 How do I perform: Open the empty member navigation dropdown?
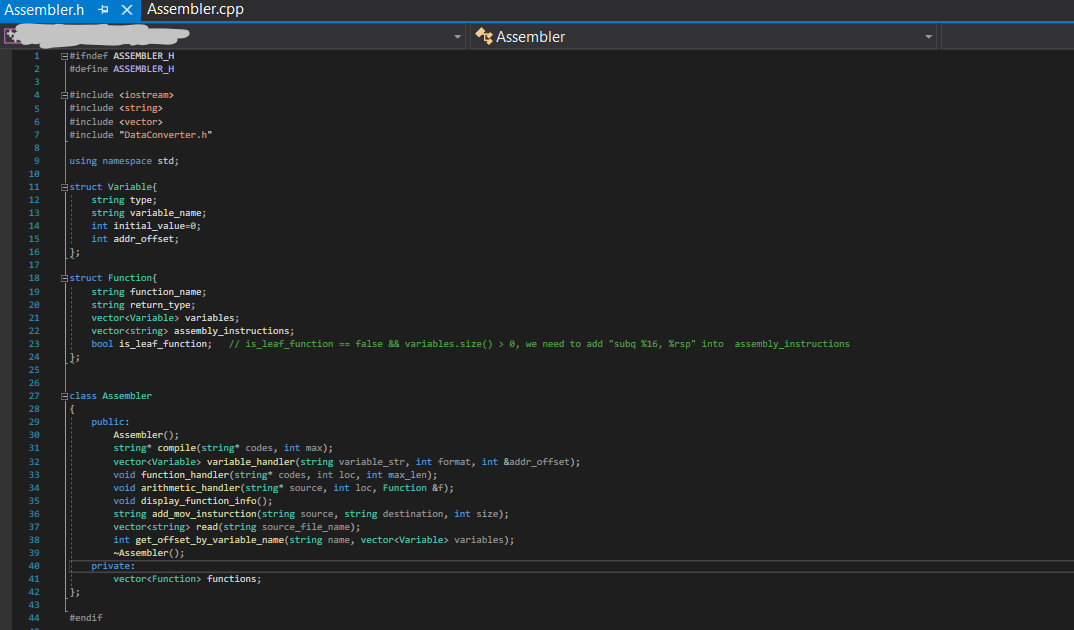1005,37
